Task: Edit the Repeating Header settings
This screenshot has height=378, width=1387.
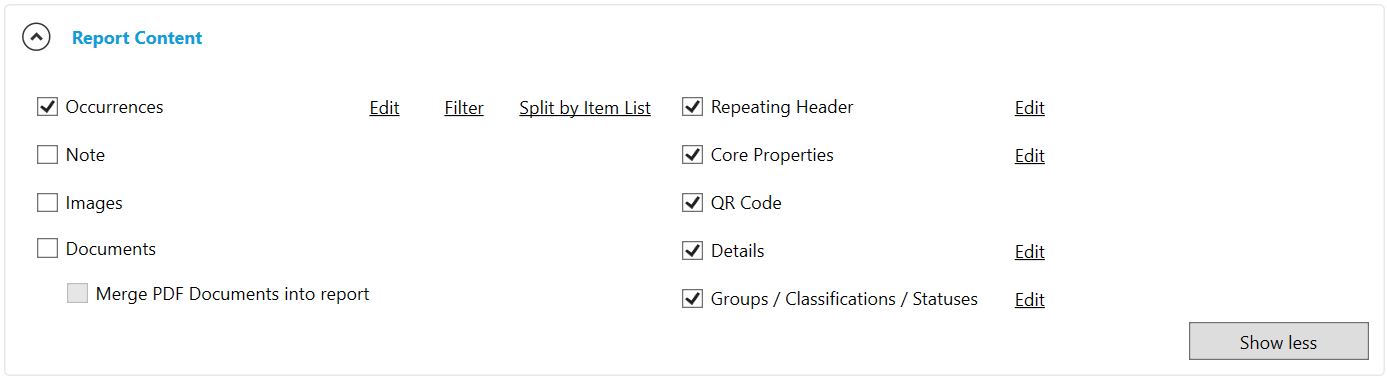Action: click(1029, 108)
